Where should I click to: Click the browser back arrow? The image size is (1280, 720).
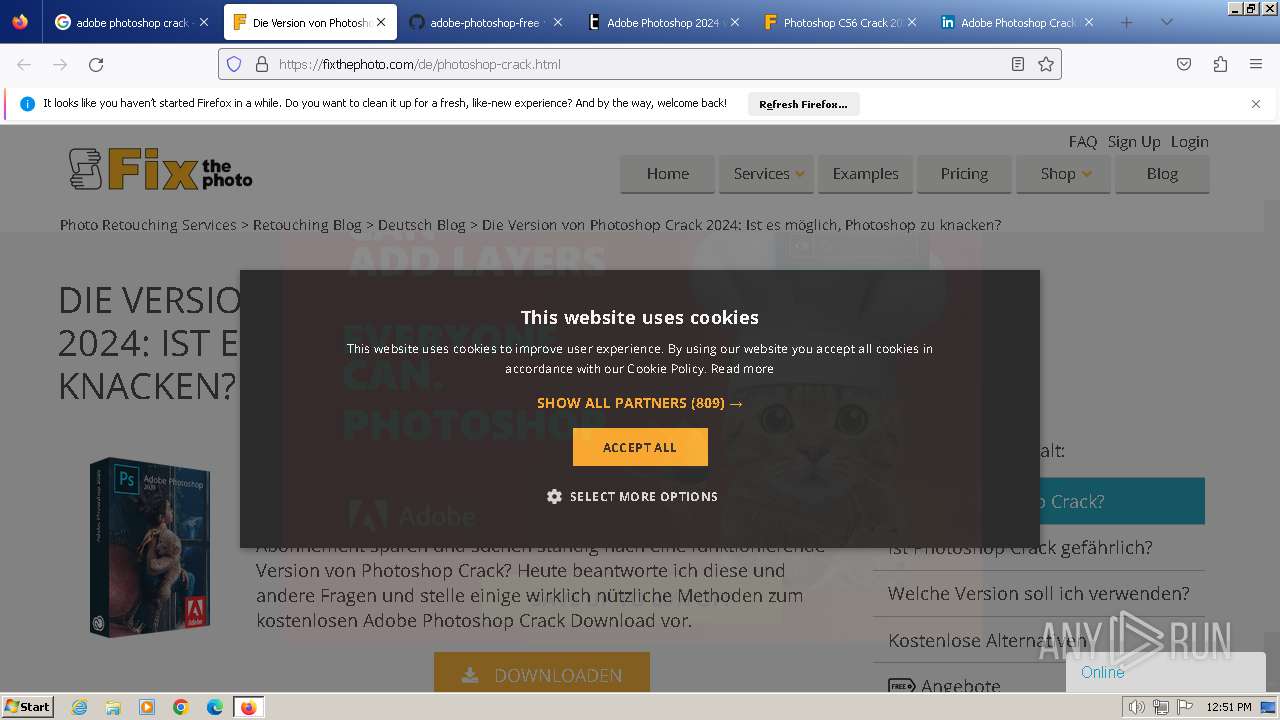(x=24, y=64)
